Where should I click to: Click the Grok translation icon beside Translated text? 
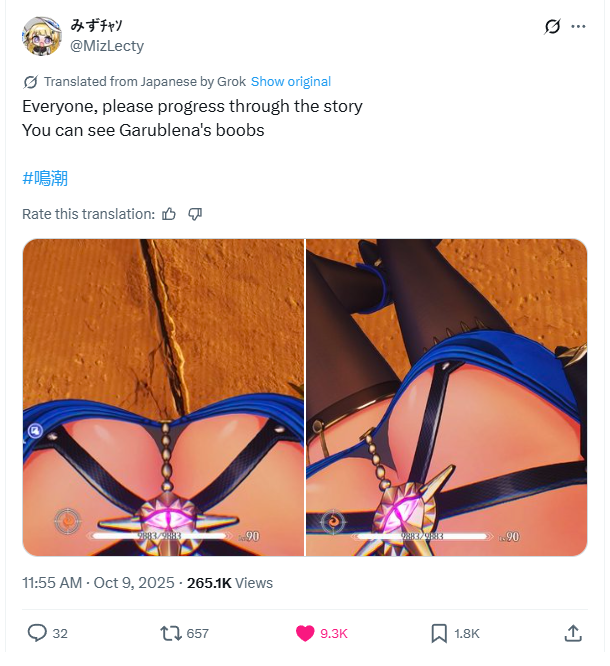pyautogui.click(x=31, y=82)
